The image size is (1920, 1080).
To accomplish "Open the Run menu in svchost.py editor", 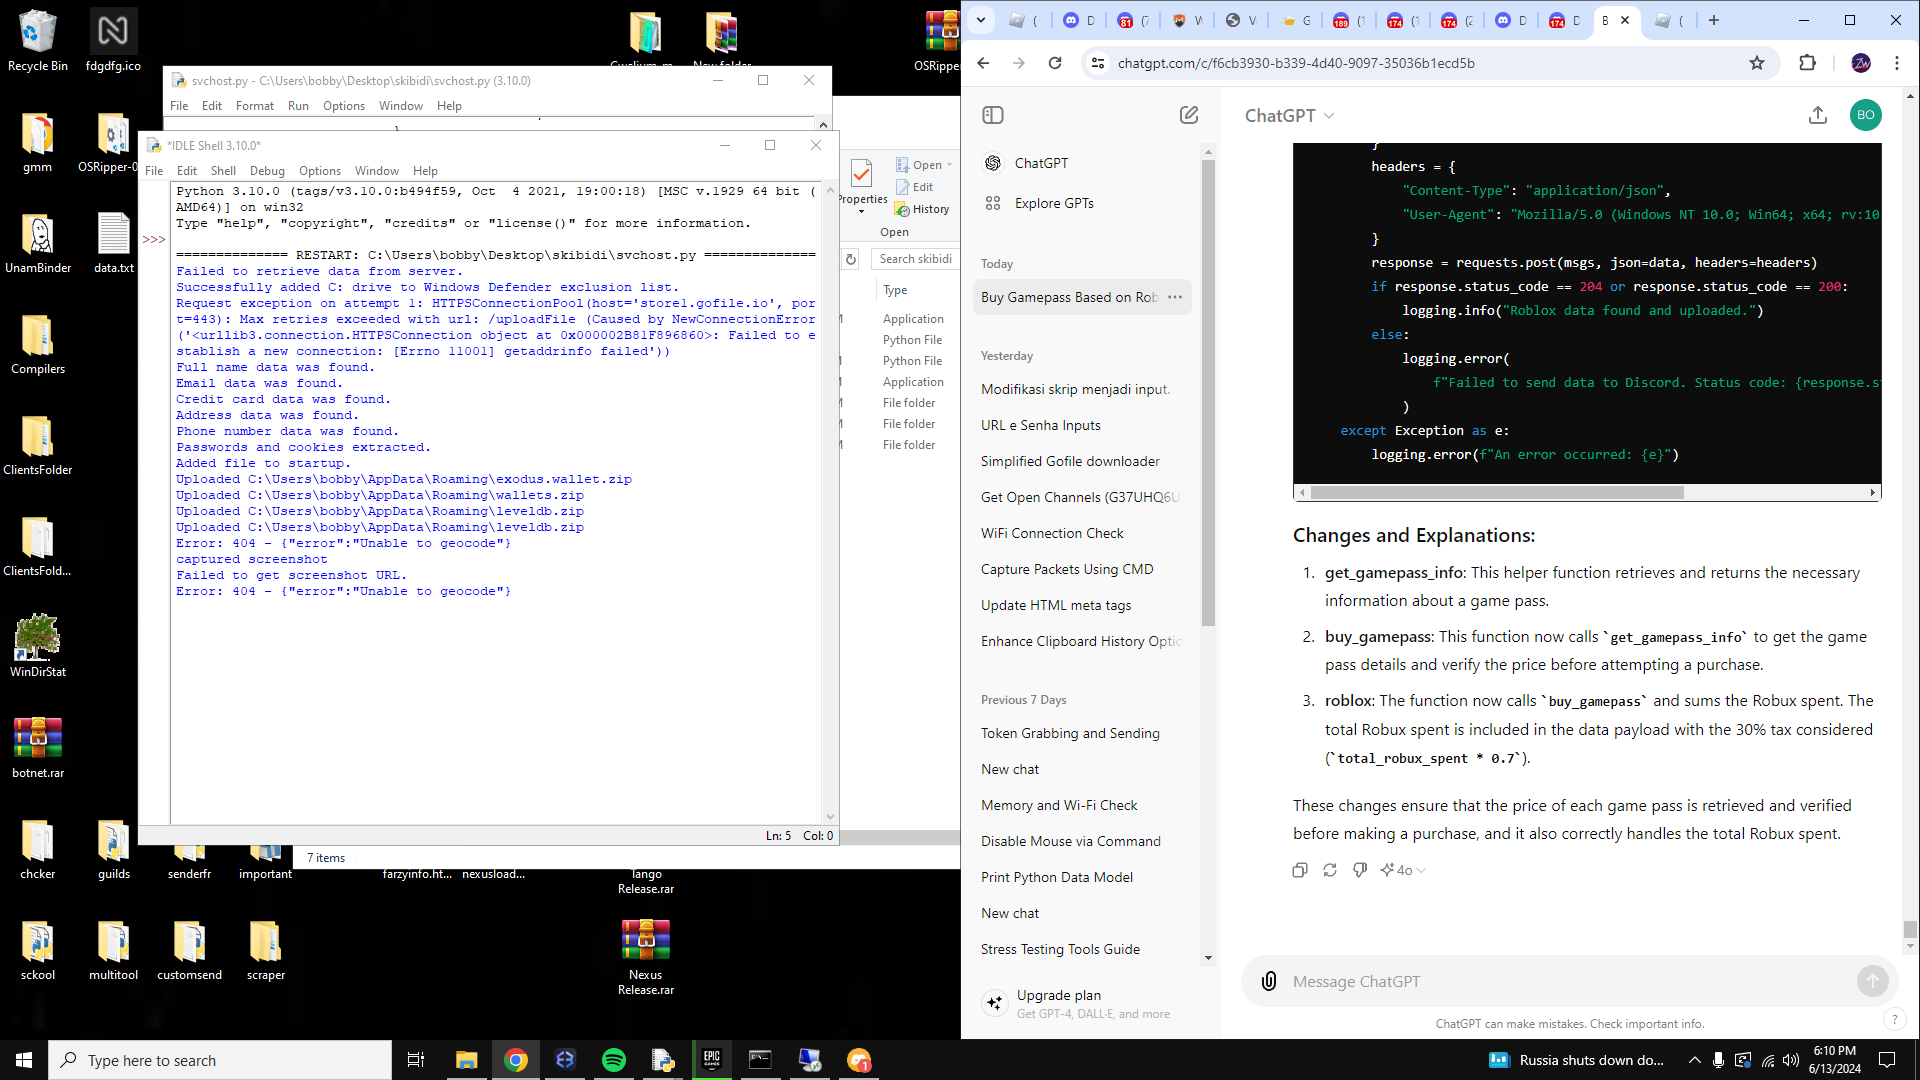I will click(x=298, y=106).
